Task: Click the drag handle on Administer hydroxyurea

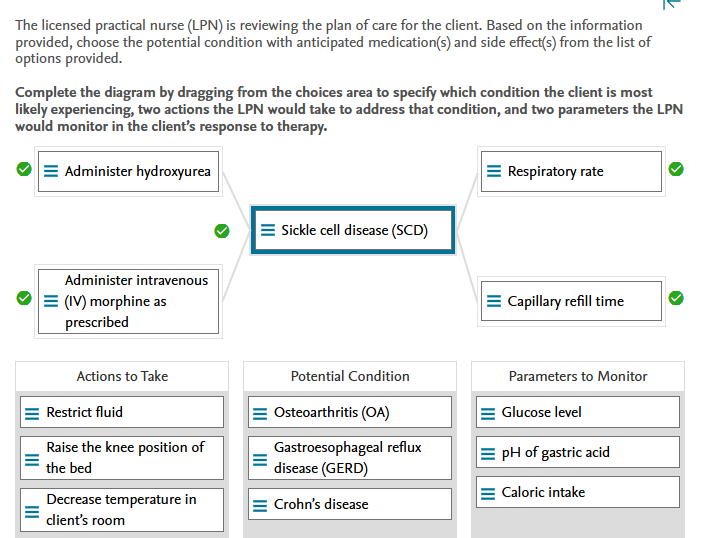Action: (x=51, y=172)
